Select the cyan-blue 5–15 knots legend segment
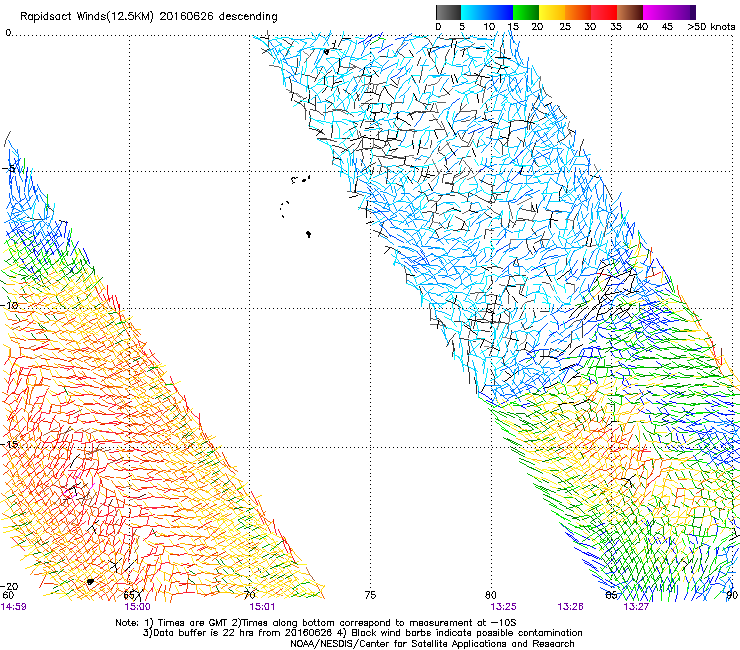This screenshot has width=740, height=650. coord(487,12)
